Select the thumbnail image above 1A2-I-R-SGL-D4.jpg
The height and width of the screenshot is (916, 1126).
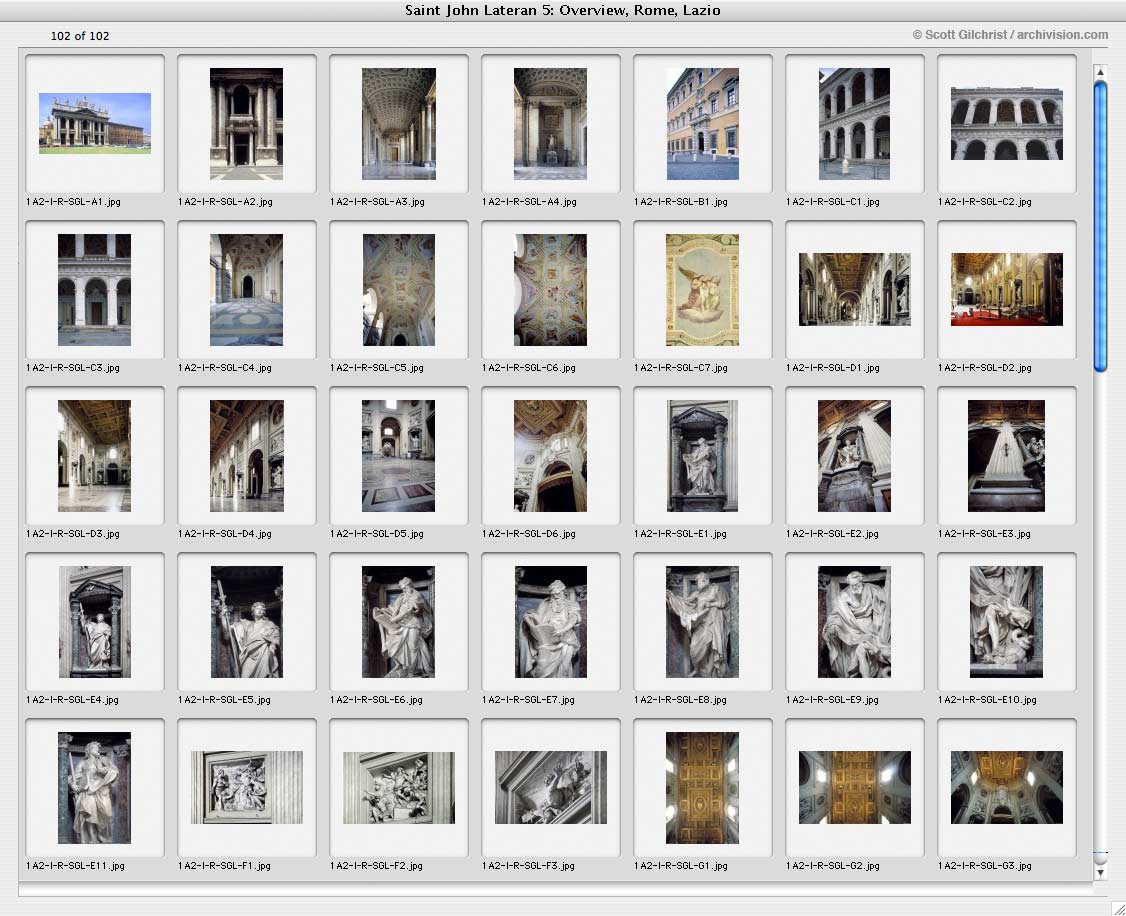246,456
